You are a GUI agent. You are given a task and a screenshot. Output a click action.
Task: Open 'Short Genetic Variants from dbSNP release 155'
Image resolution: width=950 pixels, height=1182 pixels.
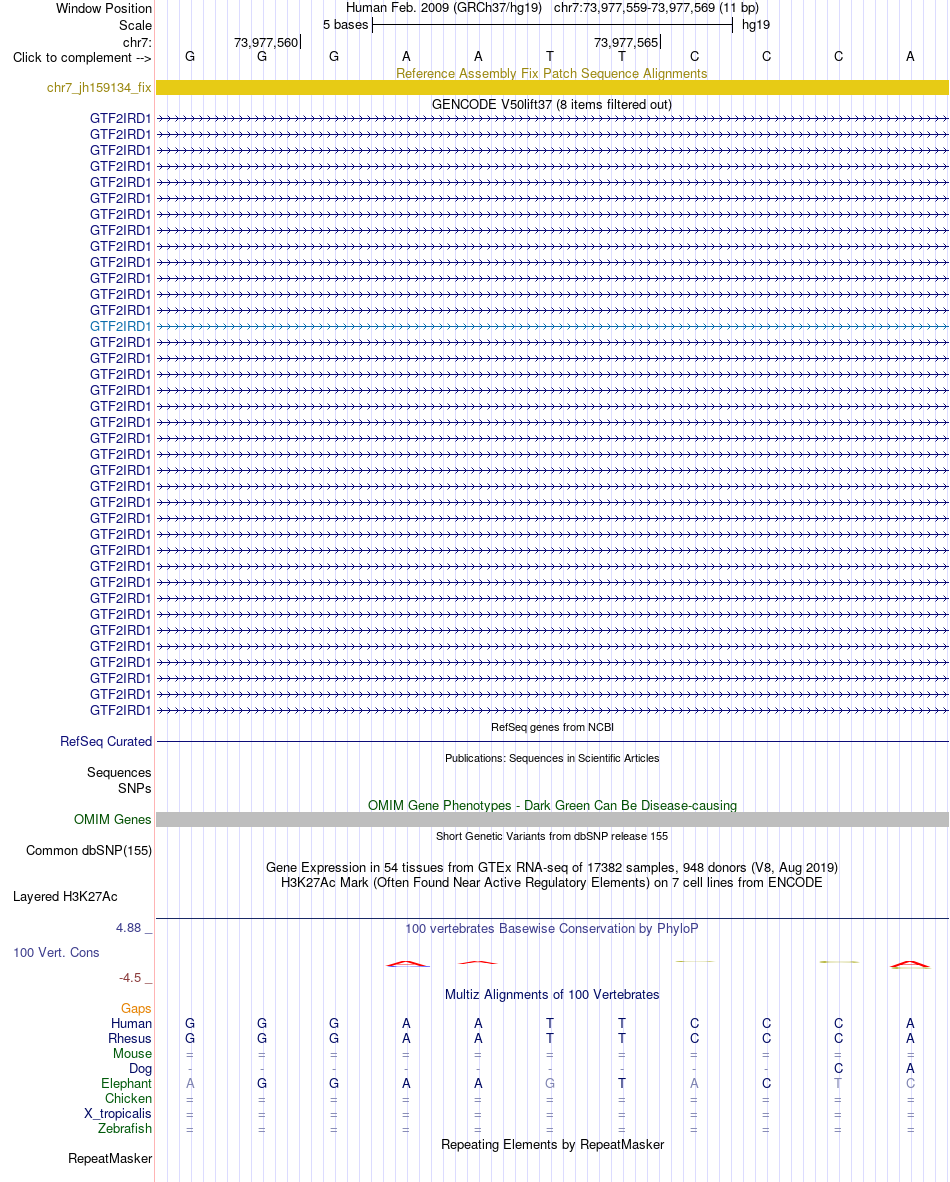(552, 836)
